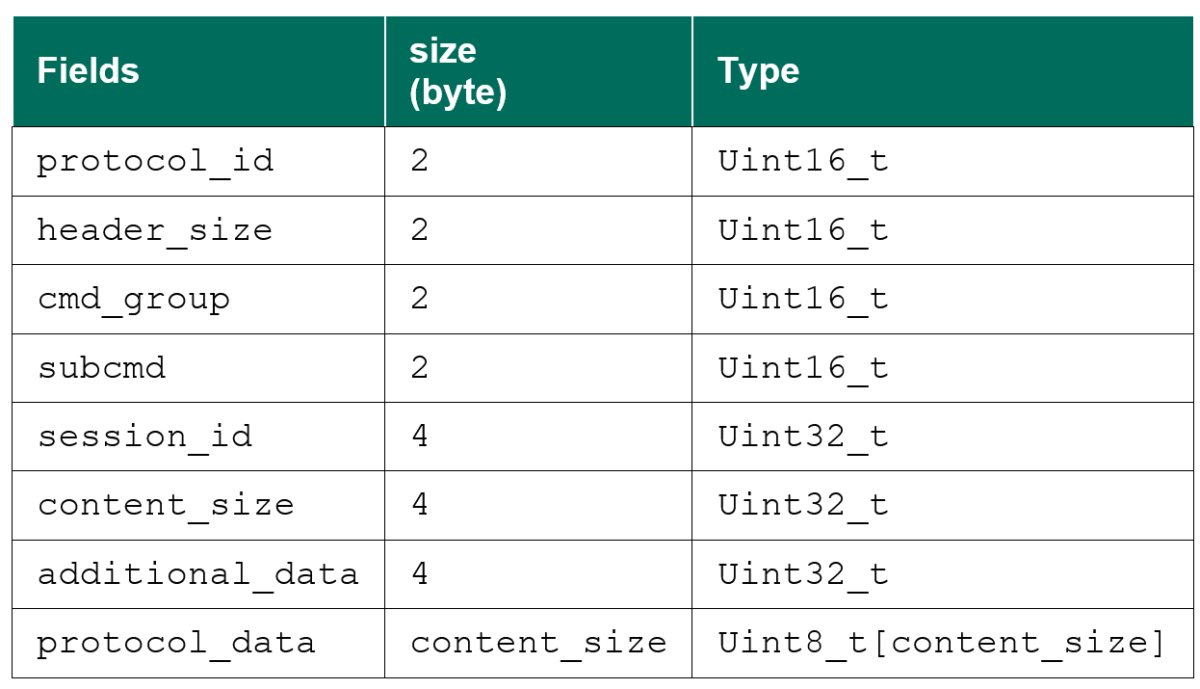Viewport: 1200px width, 689px height.
Task: Click the Fields column header
Action: pyautogui.click(x=88, y=72)
